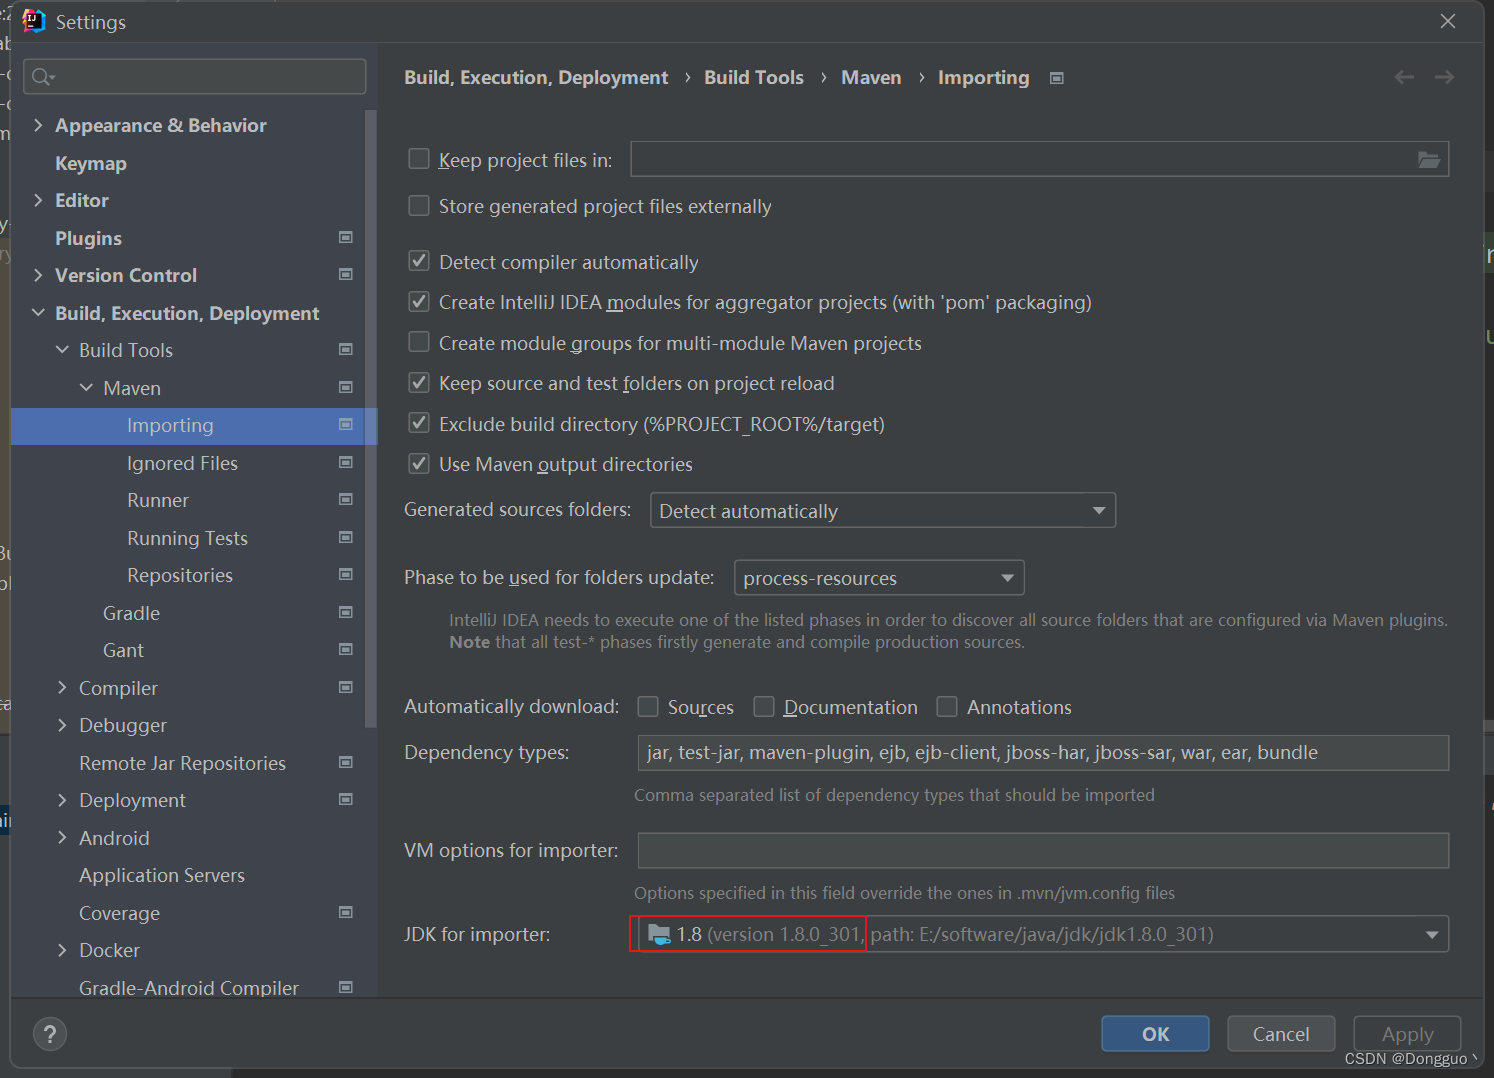Image resolution: width=1494 pixels, height=1078 pixels.
Task: Enable automatic download of Annotations
Action: point(947,706)
